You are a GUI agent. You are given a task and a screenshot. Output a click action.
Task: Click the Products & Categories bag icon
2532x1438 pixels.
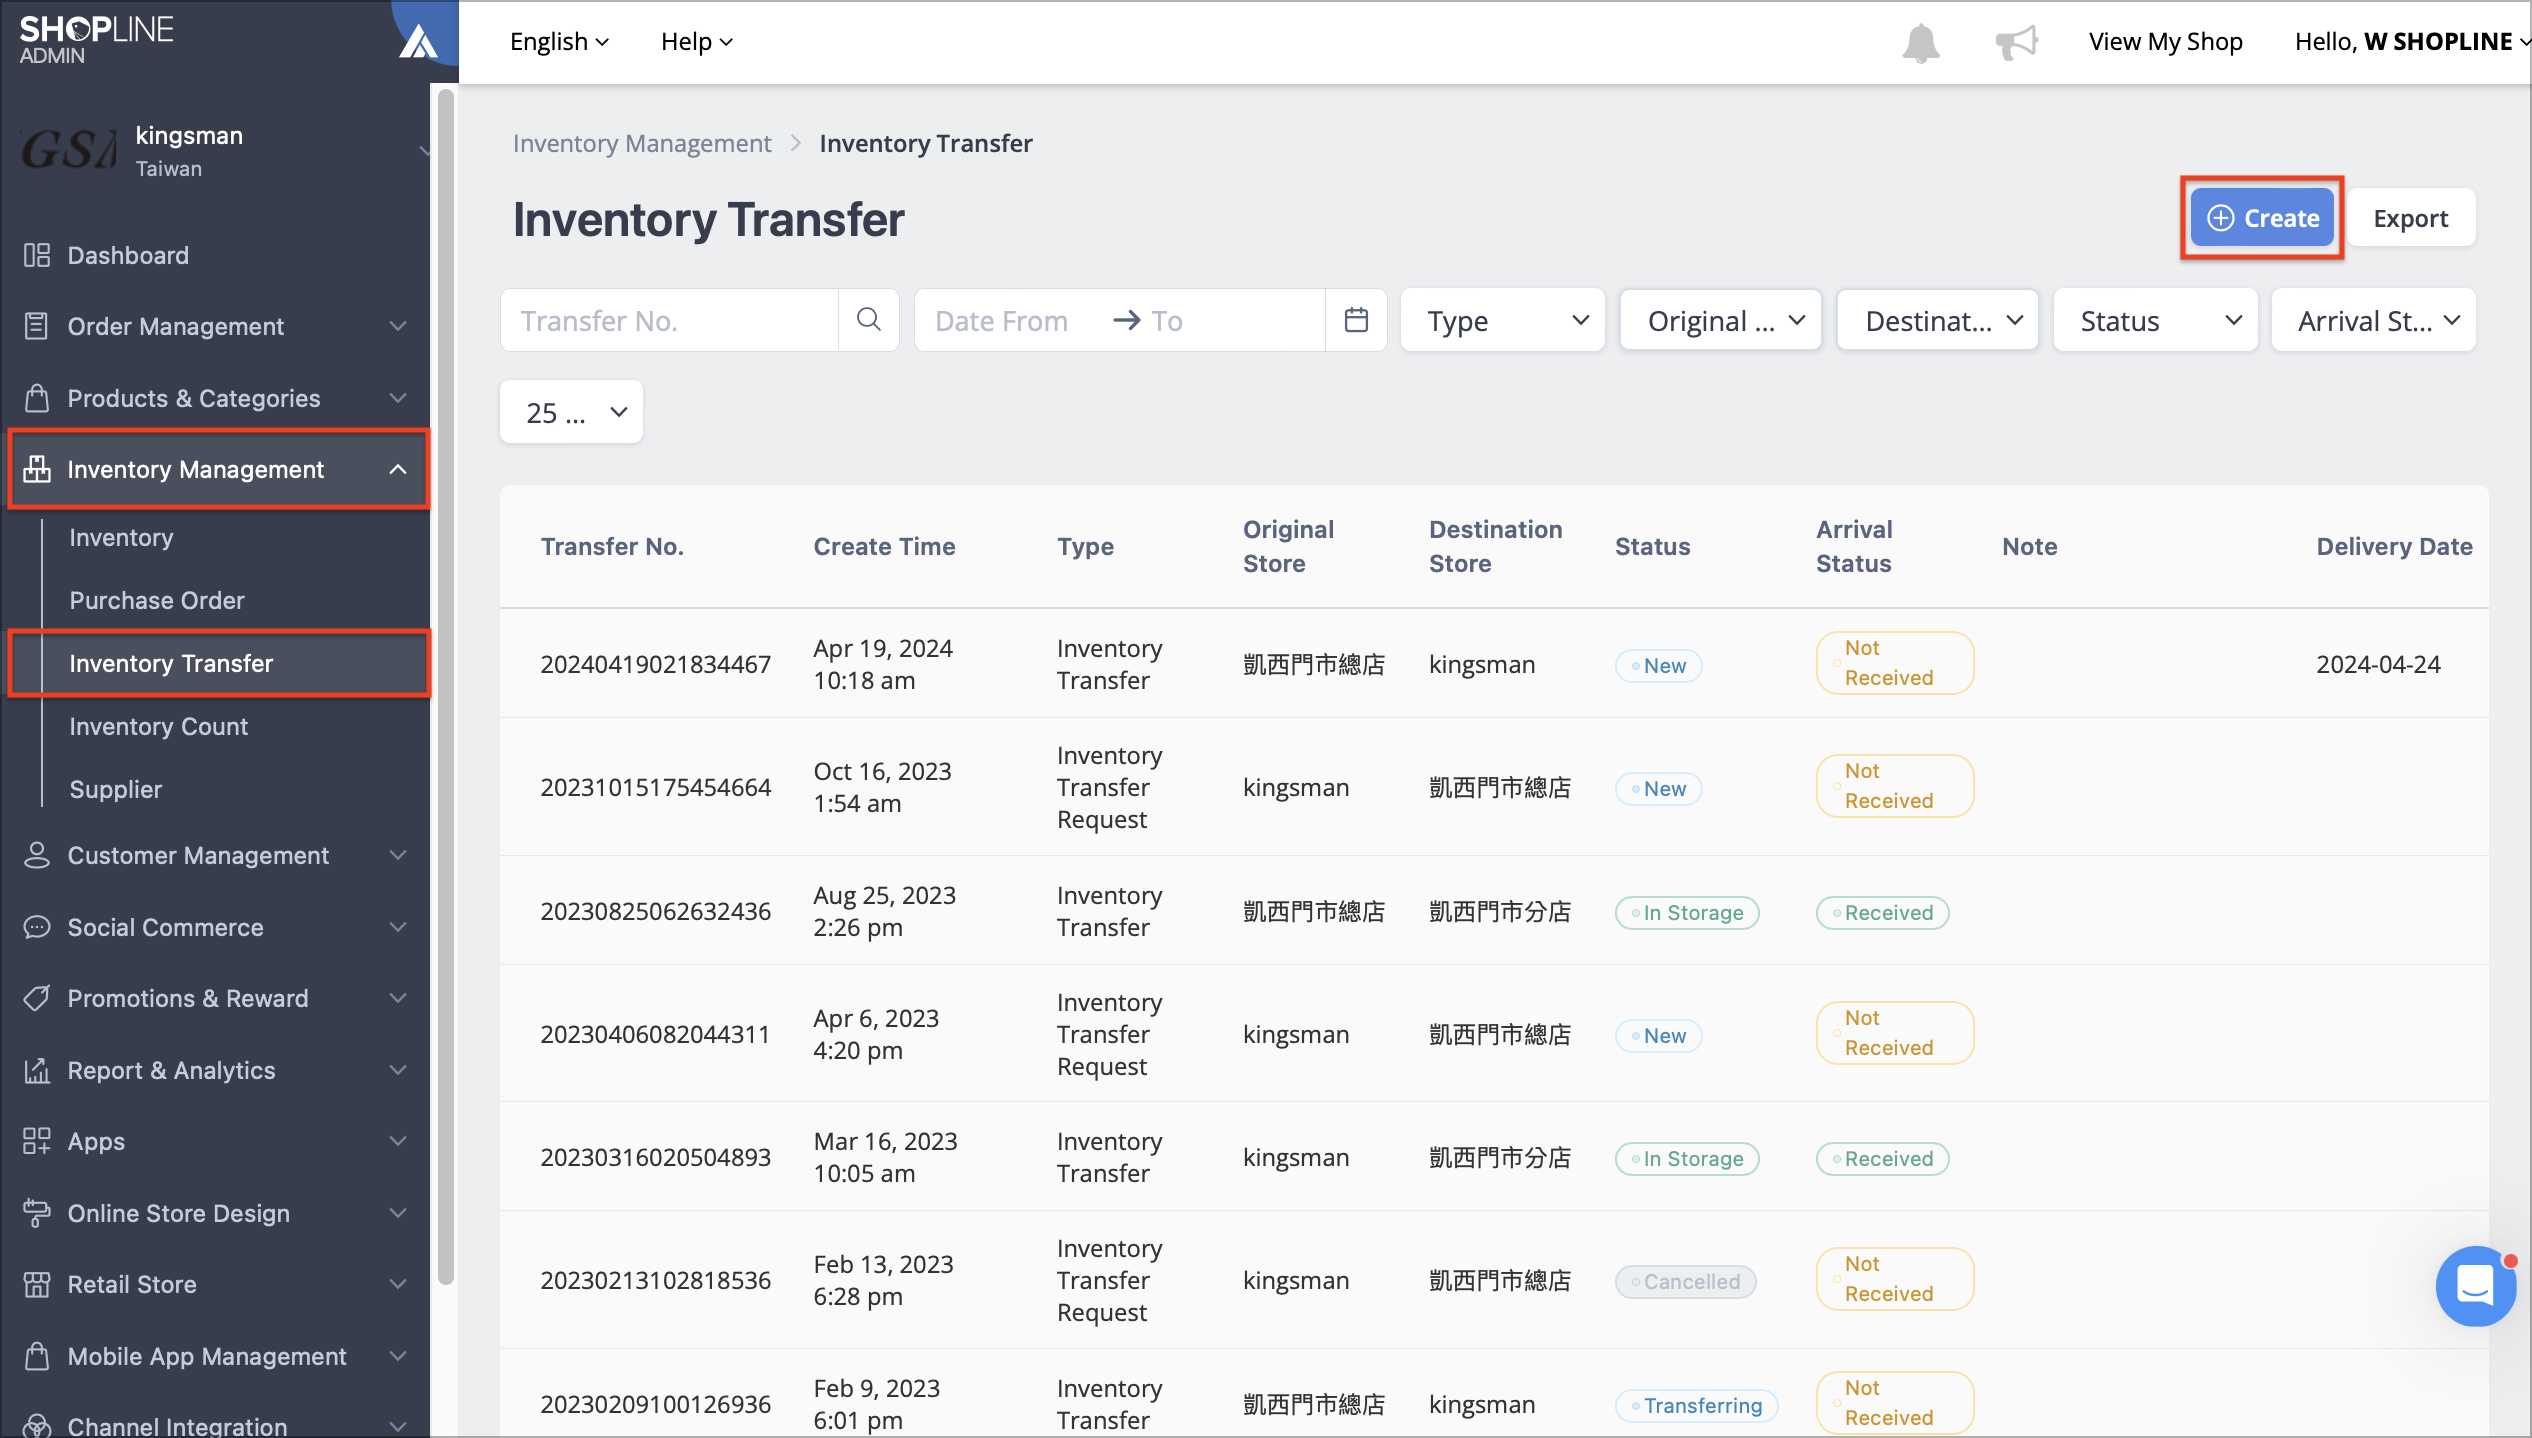pos(37,398)
